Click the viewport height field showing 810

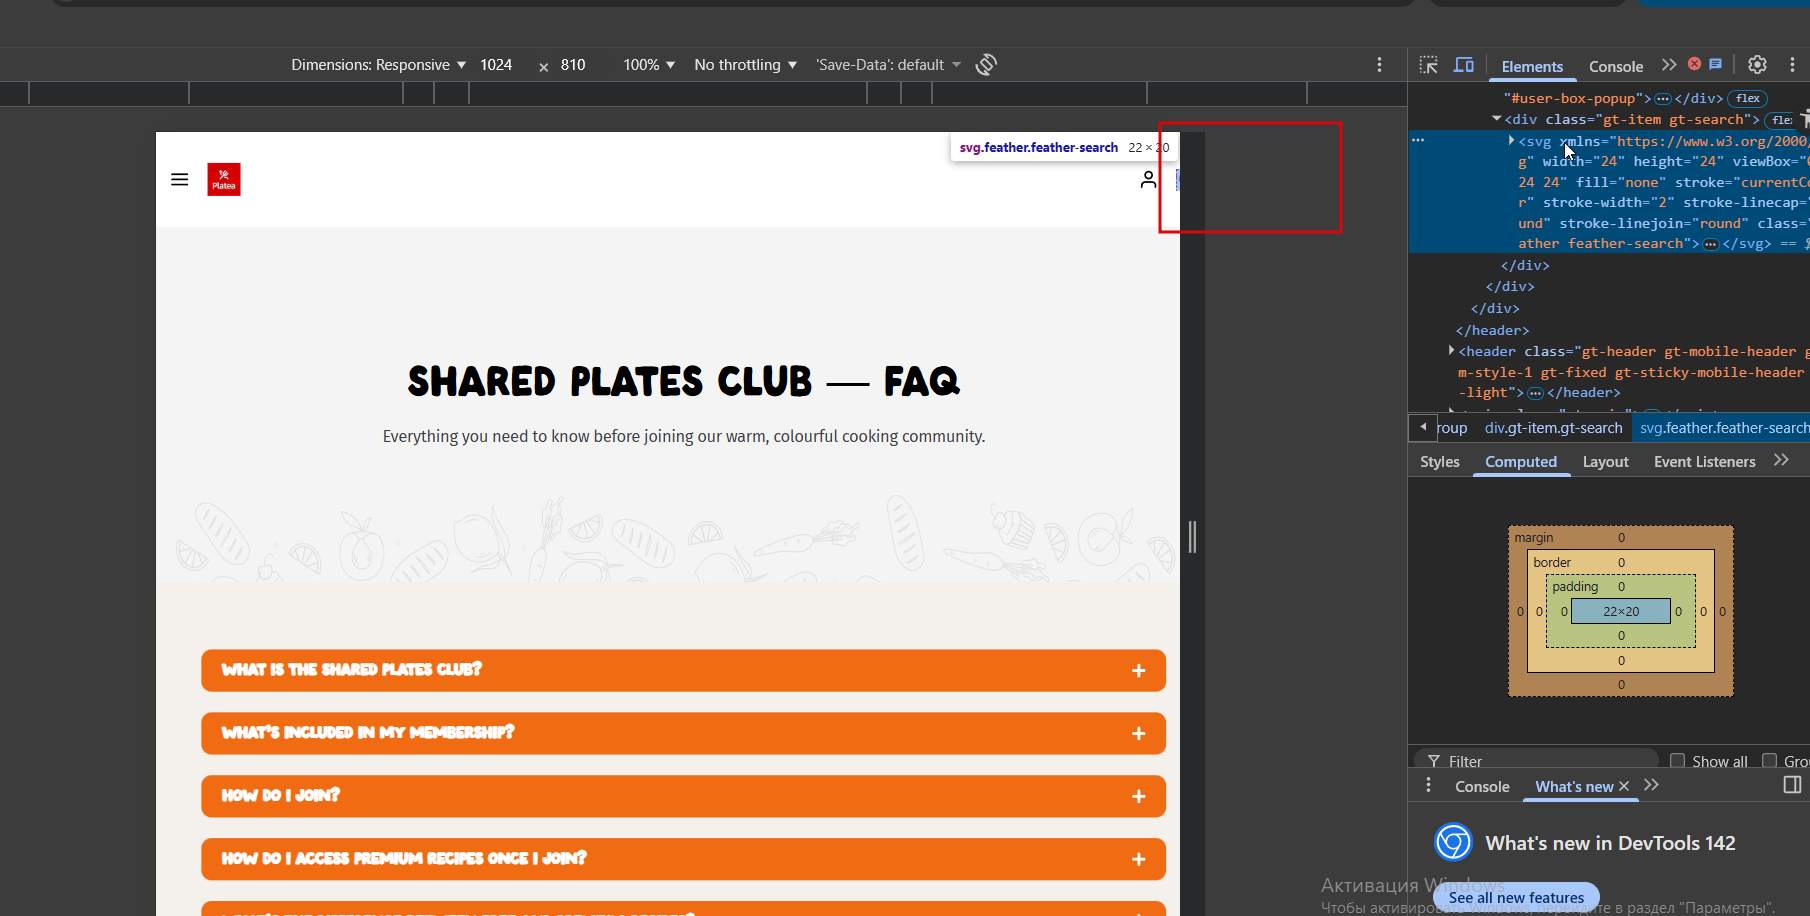point(573,65)
